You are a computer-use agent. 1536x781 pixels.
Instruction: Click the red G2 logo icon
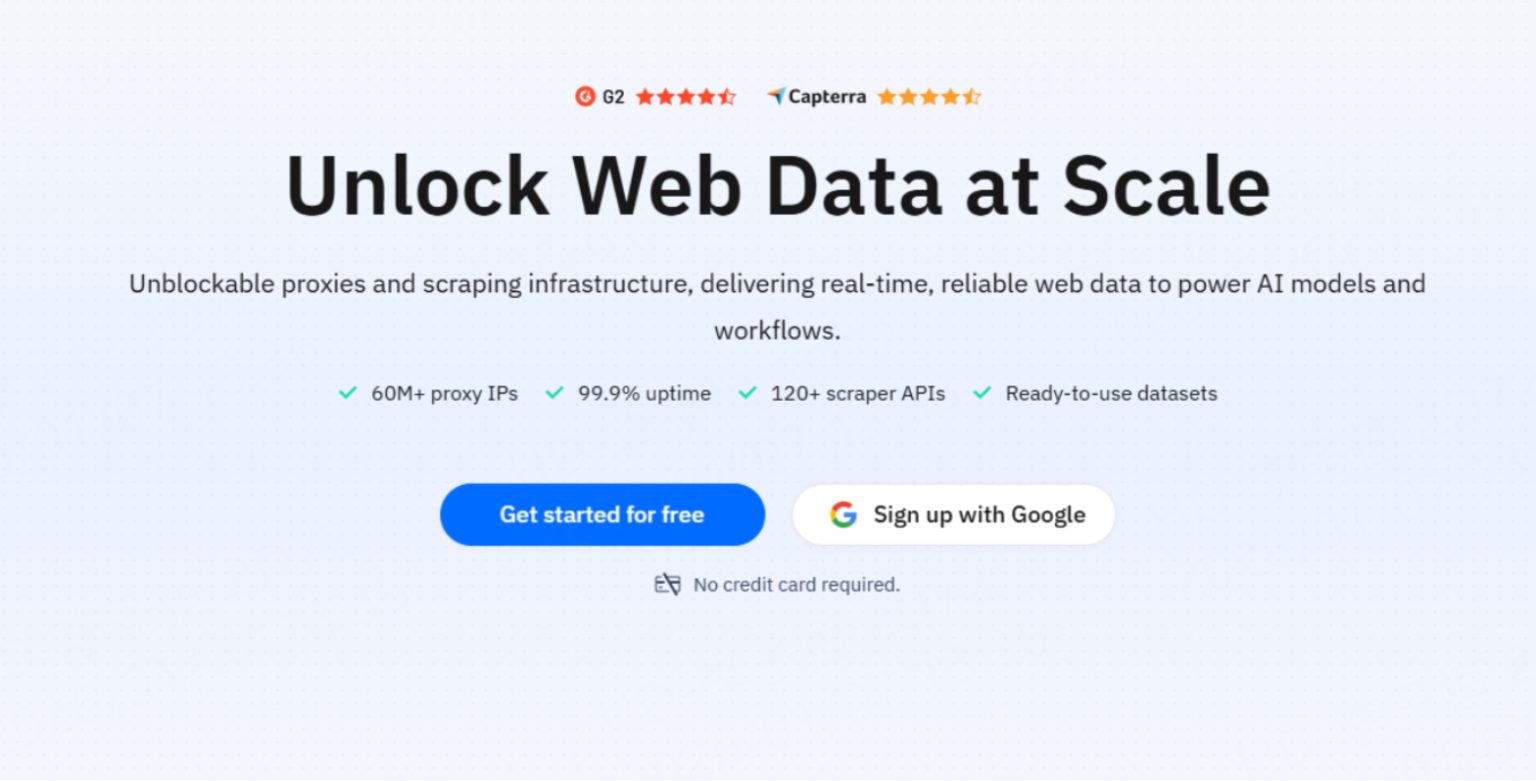click(x=585, y=96)
